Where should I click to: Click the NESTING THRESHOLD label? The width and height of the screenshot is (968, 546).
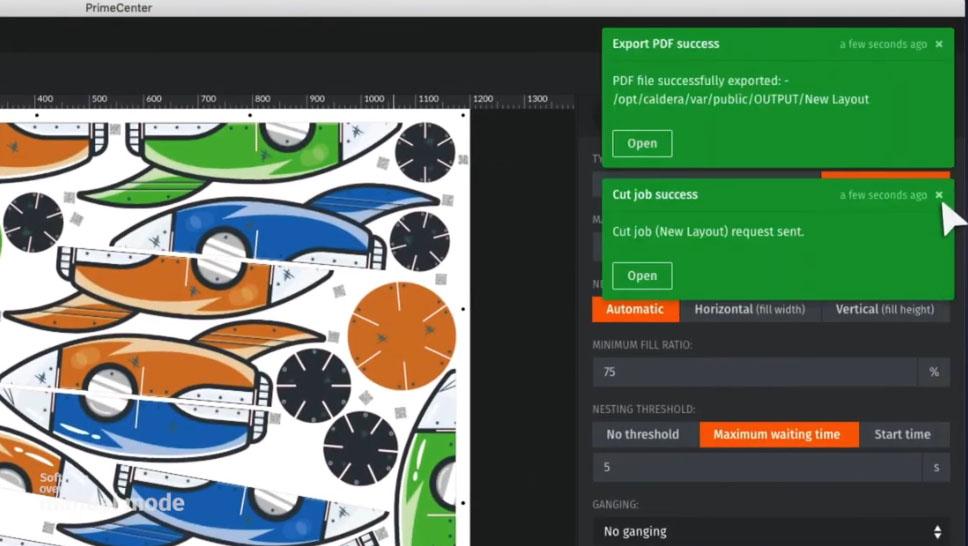pyautogui.click(x=644, y=409)
